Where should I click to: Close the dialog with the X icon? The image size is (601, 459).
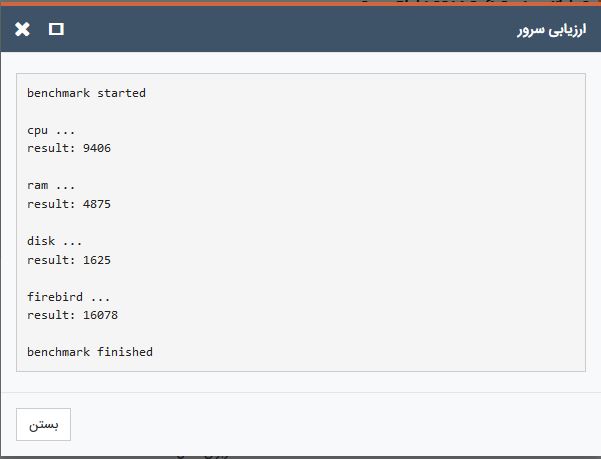pyautogui.click(x=22, y=29)
